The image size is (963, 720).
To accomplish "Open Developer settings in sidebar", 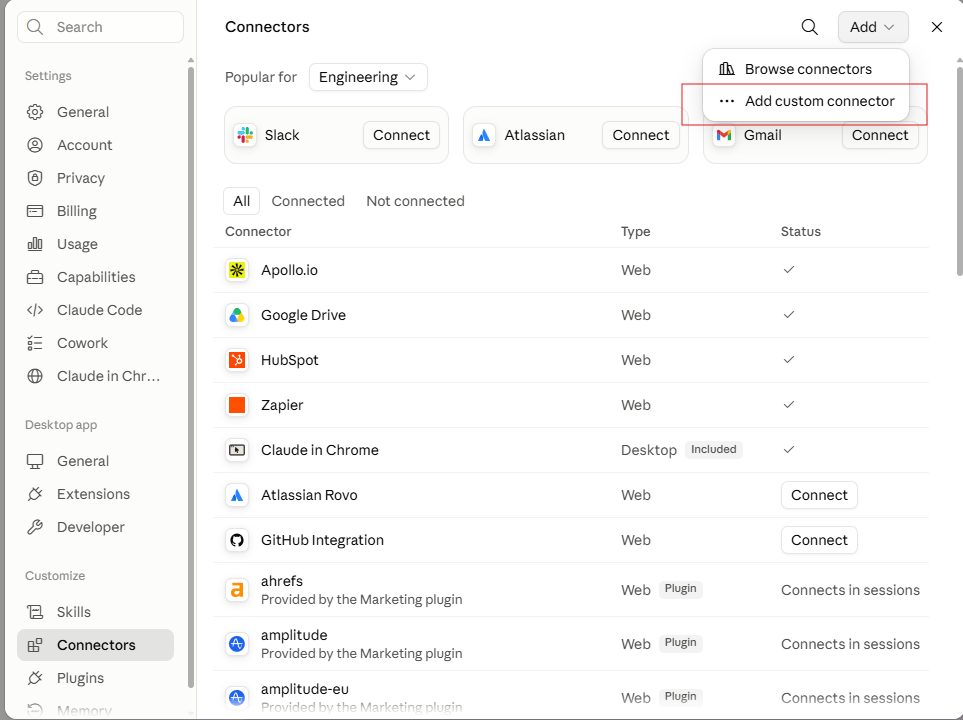I will click(x=95, y=527).
